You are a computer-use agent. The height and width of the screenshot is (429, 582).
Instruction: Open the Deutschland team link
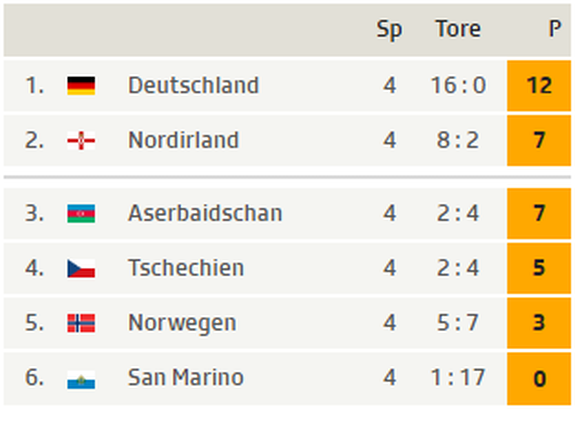(x=193, y=85)
